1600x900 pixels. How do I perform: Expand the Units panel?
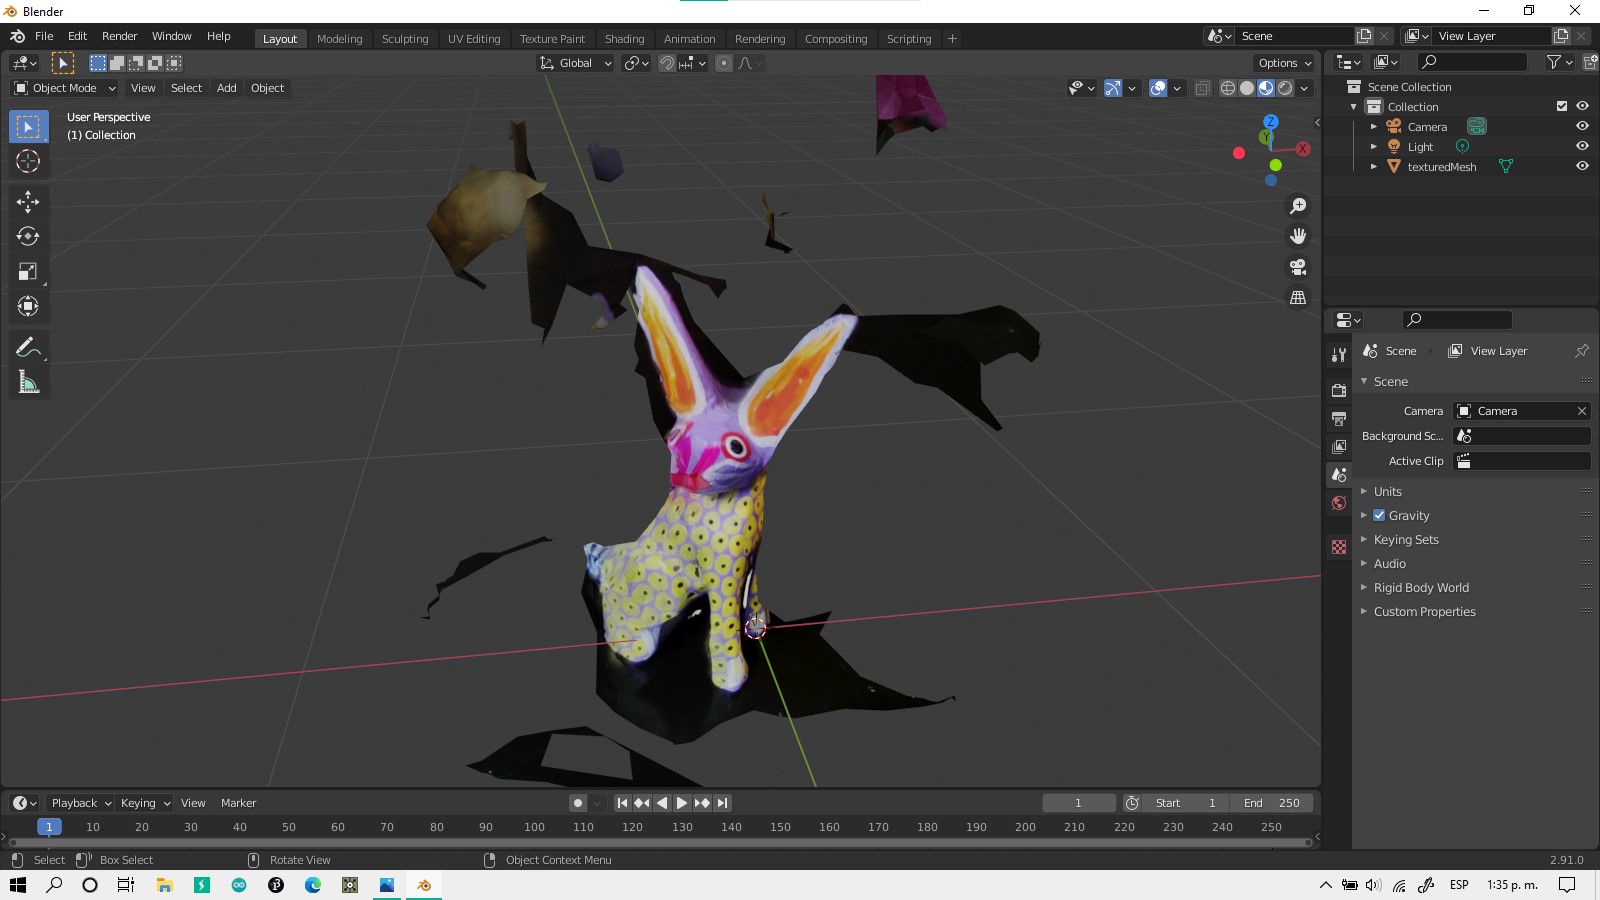[x=1387, y=492]
